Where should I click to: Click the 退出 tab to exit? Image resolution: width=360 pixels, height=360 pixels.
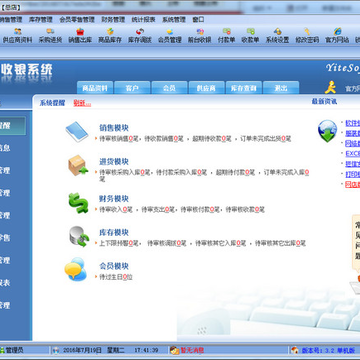tap(281, 88)
